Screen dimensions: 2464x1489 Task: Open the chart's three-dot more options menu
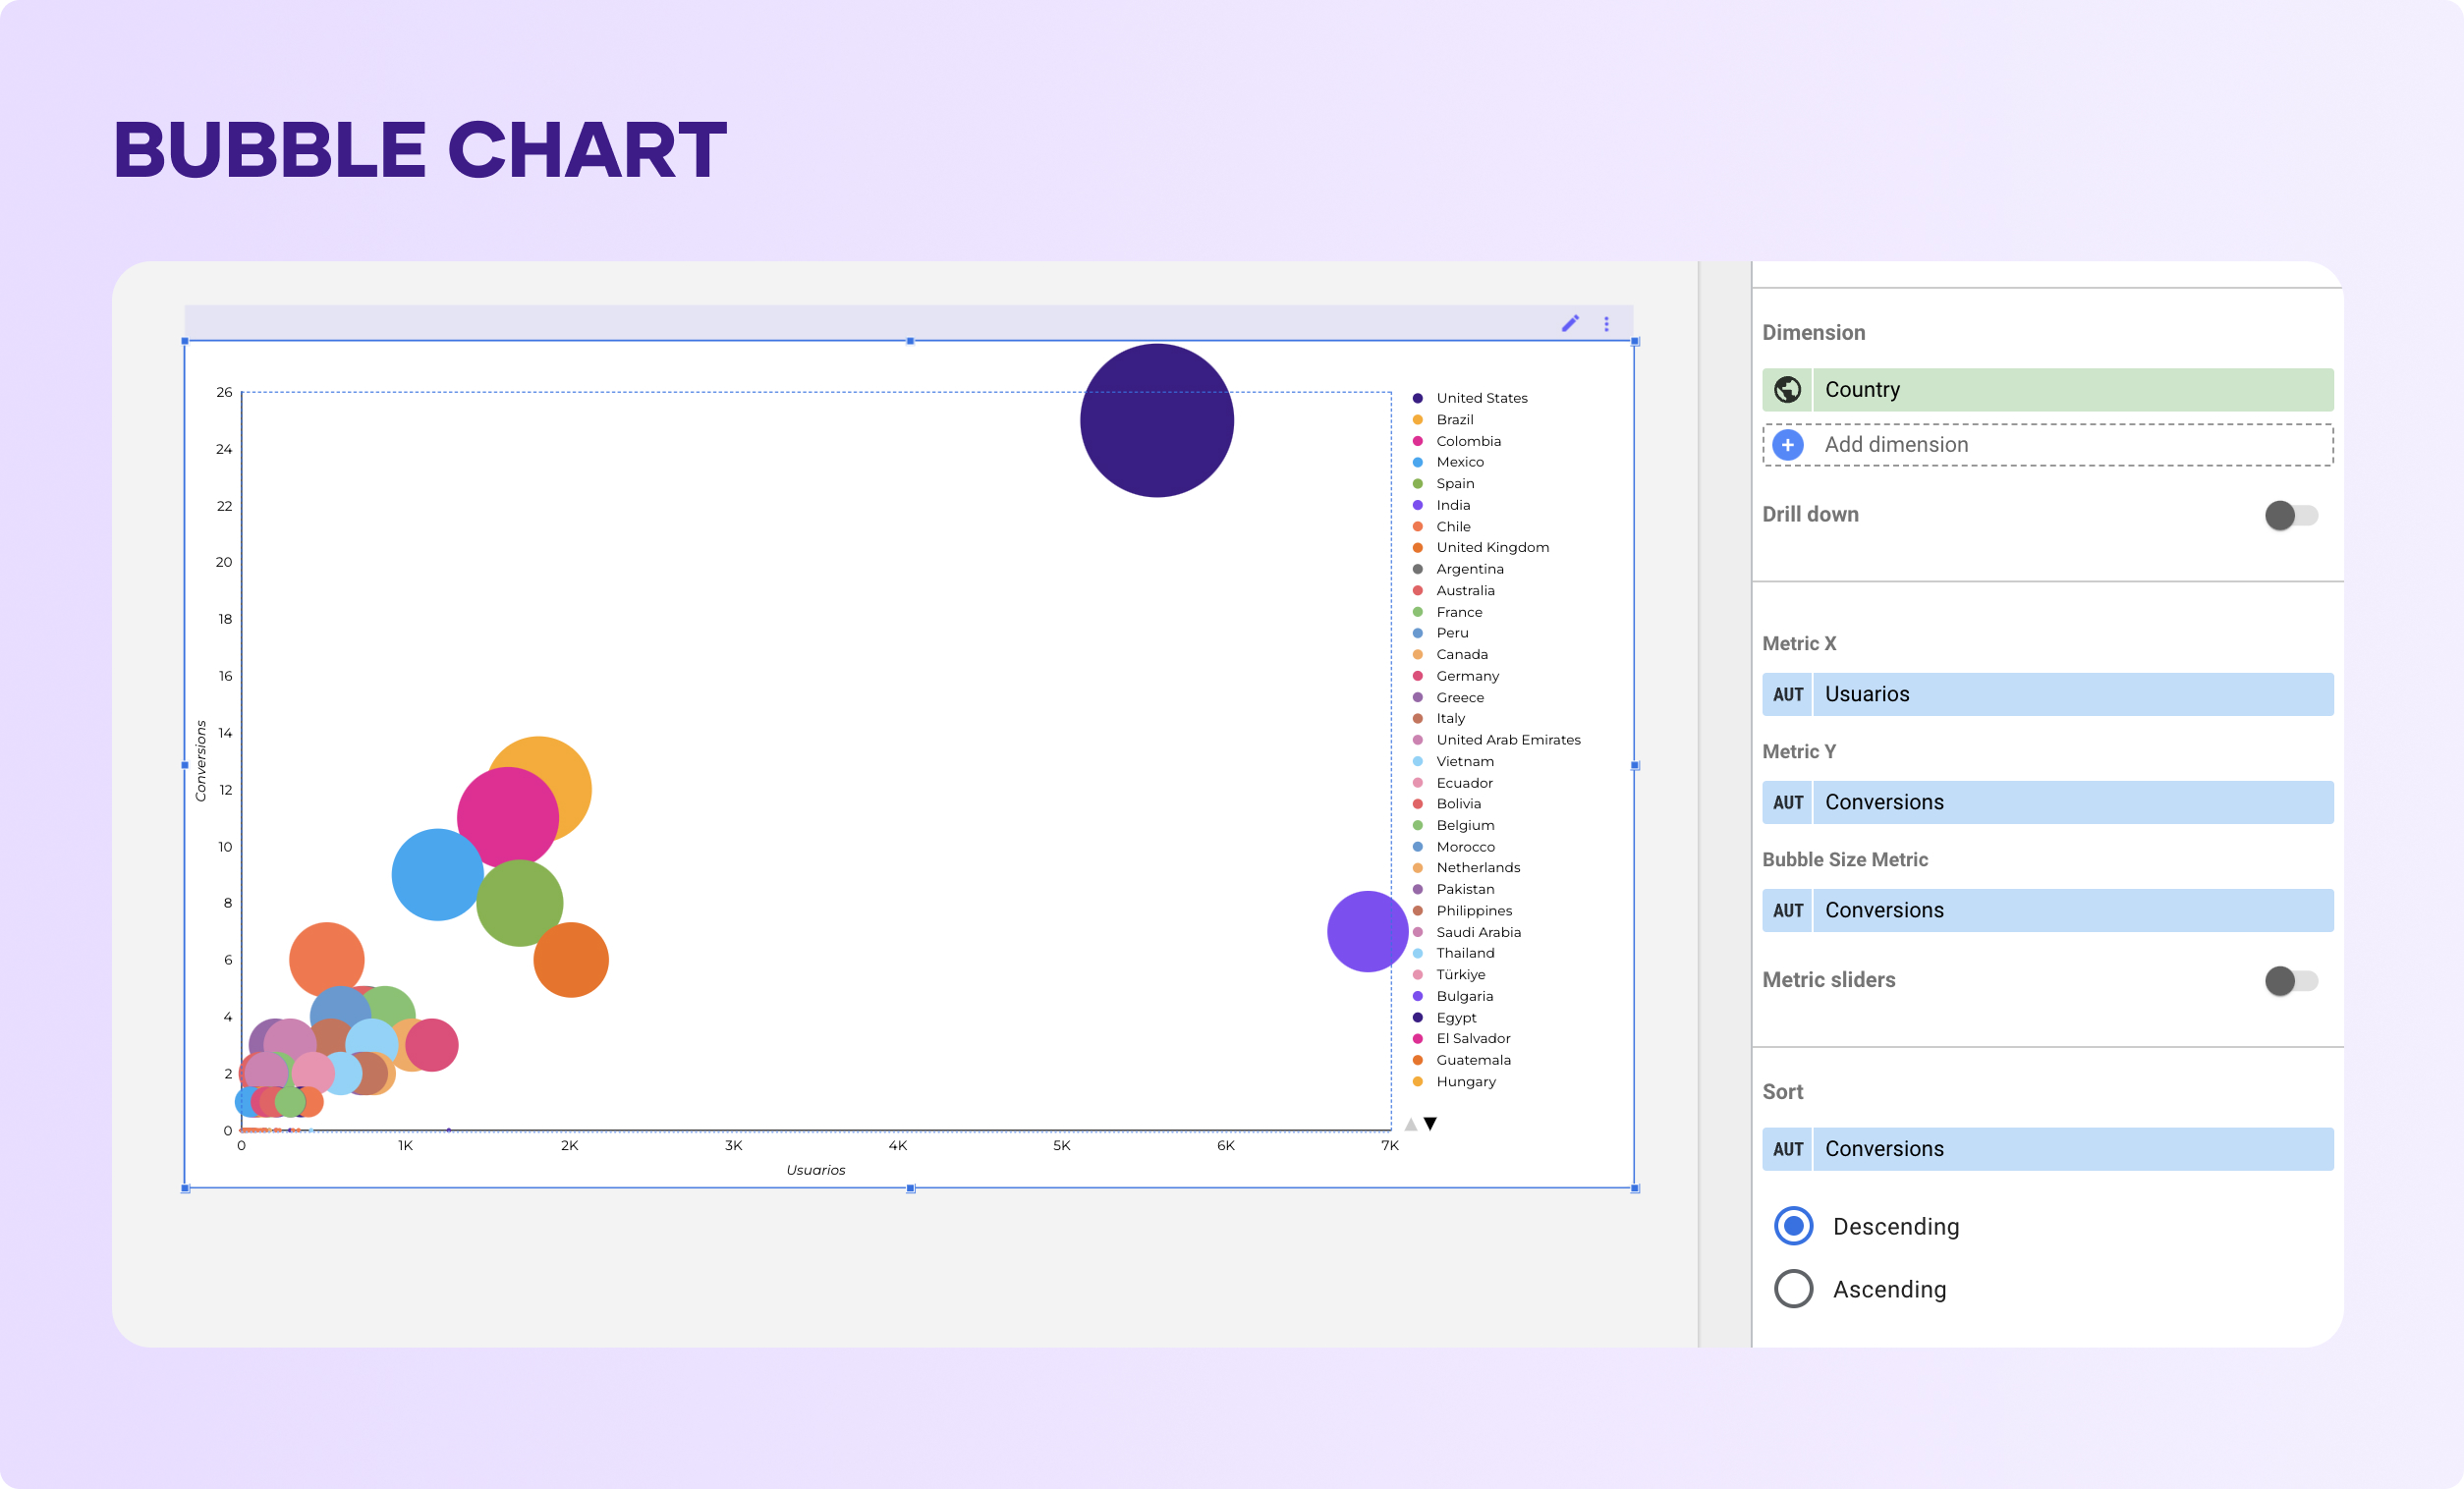click(x=1606, y=324)
